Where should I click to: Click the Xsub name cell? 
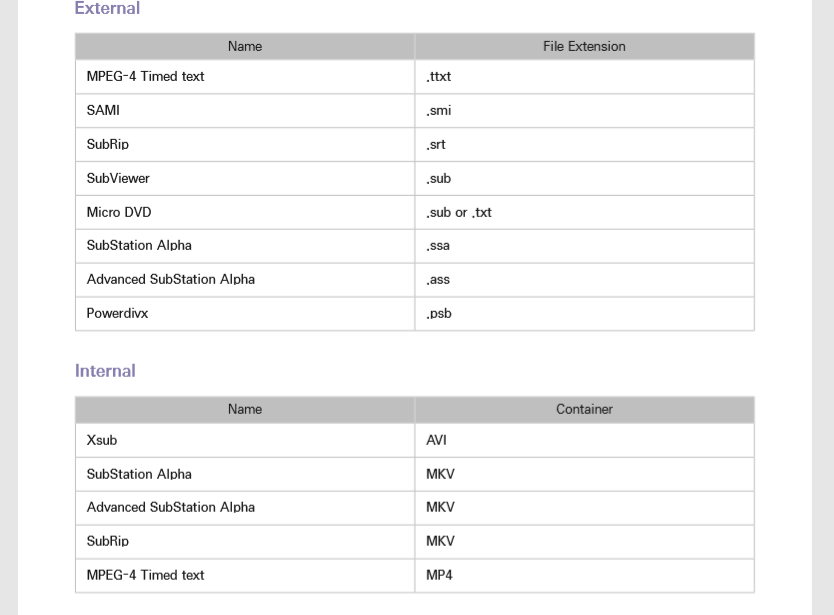[x=102, y=441]
